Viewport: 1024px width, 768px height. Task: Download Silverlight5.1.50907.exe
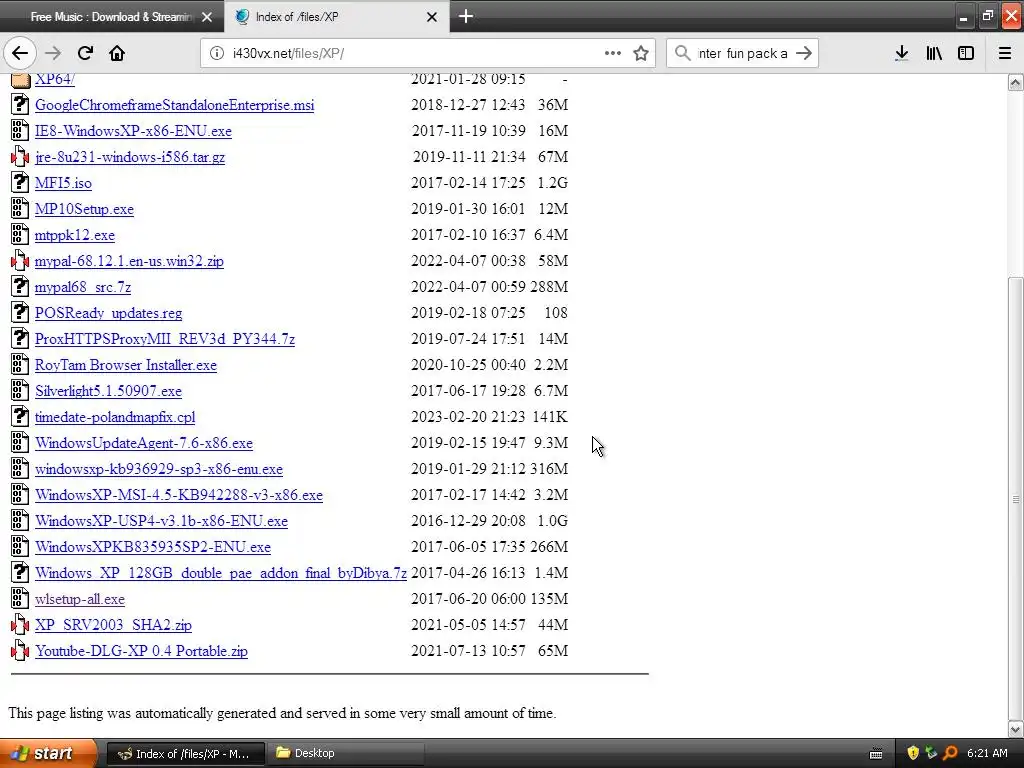point(108,391)
